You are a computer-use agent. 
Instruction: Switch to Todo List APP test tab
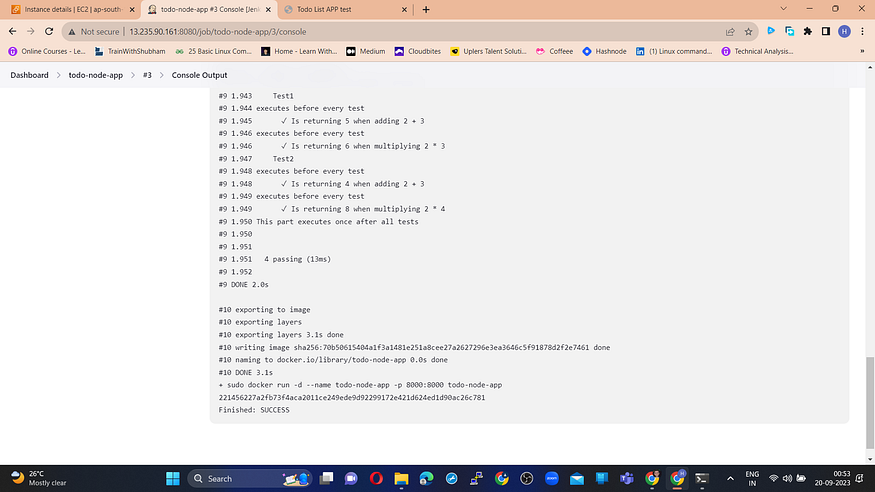346,9
